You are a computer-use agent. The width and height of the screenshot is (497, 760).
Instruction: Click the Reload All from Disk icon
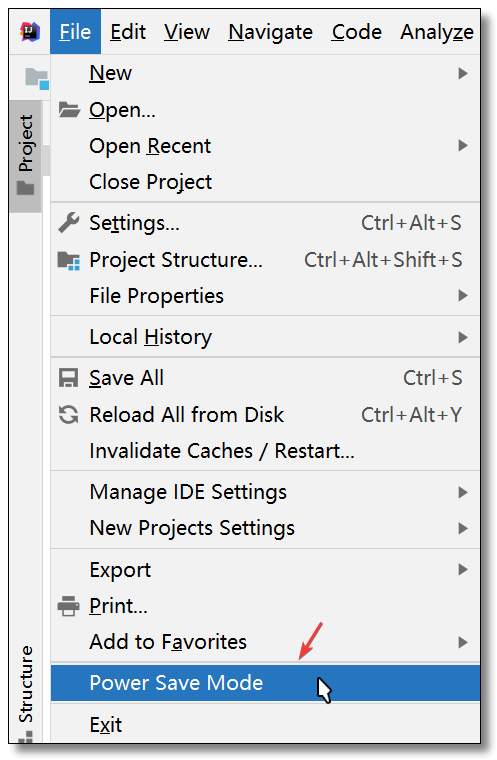(68, 415)
